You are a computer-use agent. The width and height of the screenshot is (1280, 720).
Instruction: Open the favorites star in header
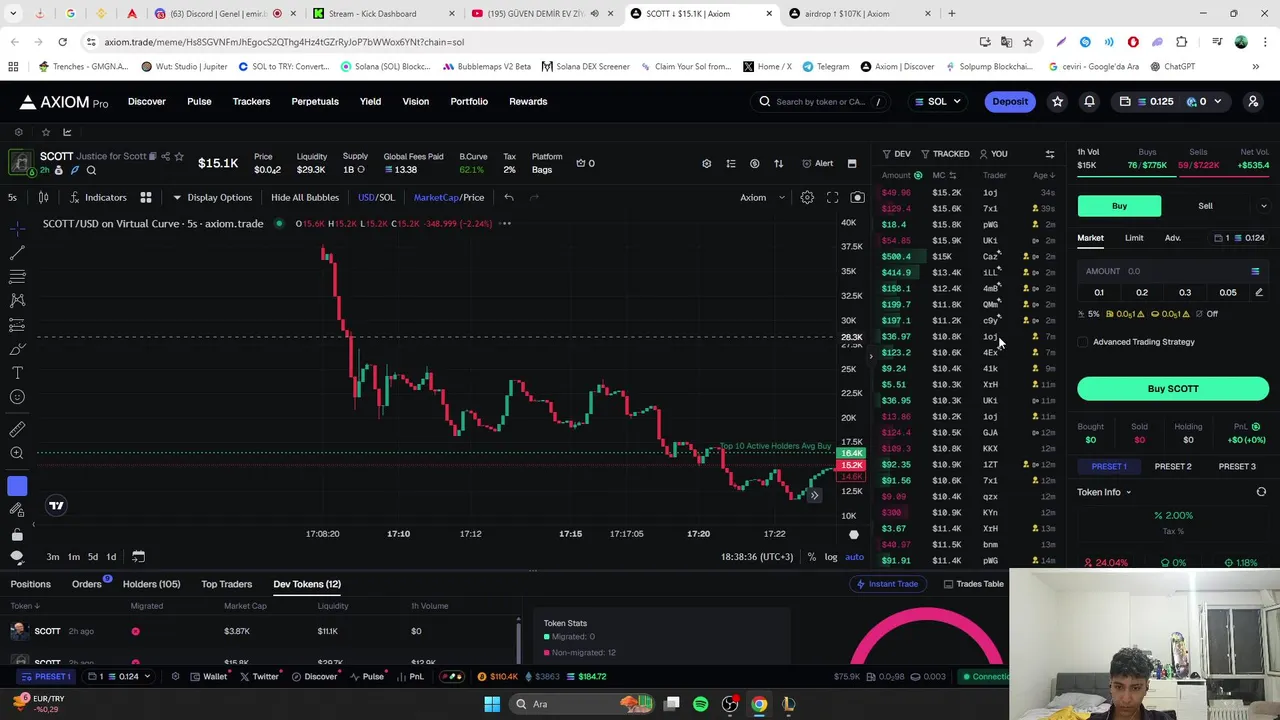click(x=1057, y=101)
